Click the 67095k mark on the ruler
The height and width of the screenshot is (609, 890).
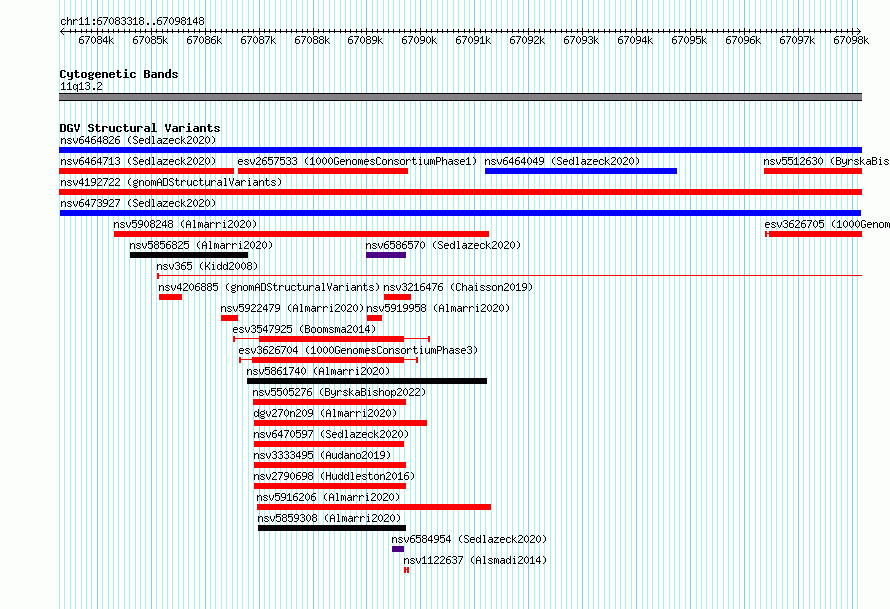click(689, 40)
